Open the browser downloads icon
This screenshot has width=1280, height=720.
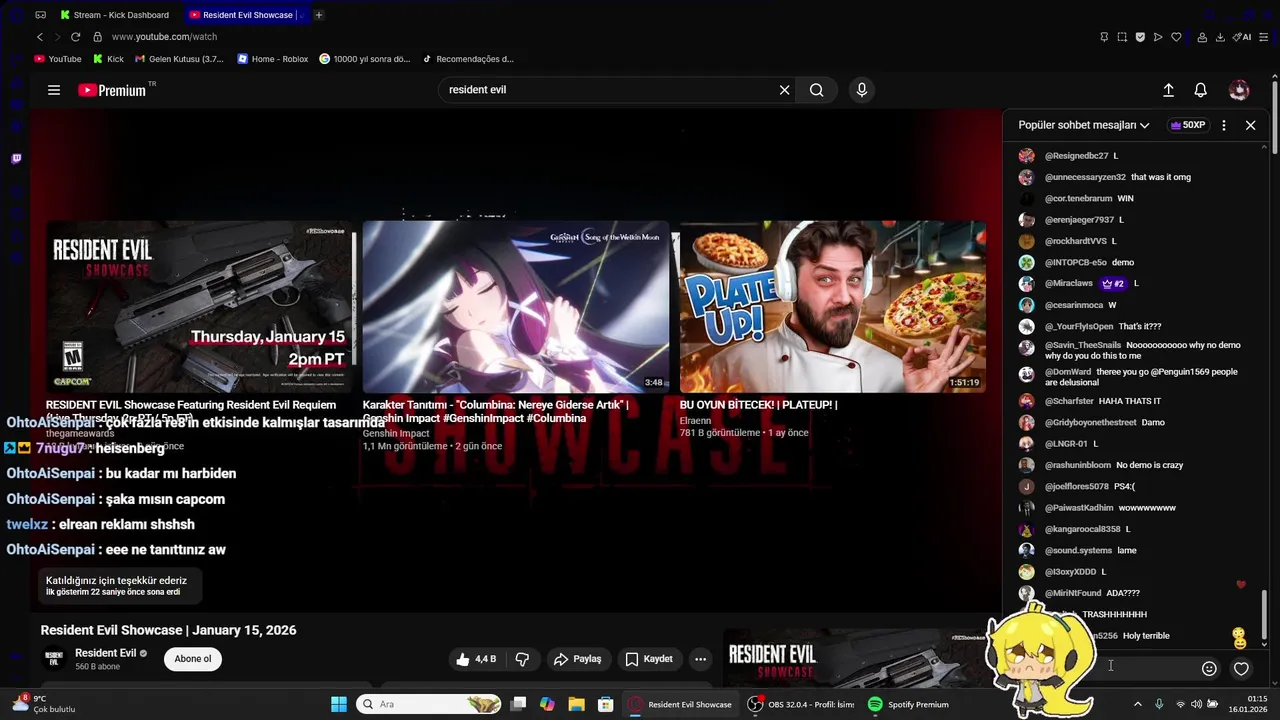[1221, 37]
